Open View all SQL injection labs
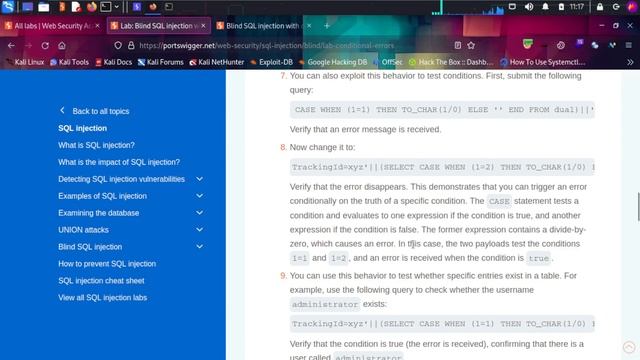 pyautogui.click(x=102, y=298)
